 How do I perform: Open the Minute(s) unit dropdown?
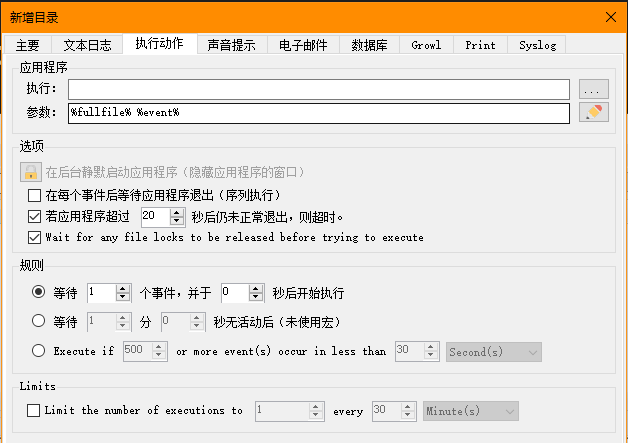point(470,410)
